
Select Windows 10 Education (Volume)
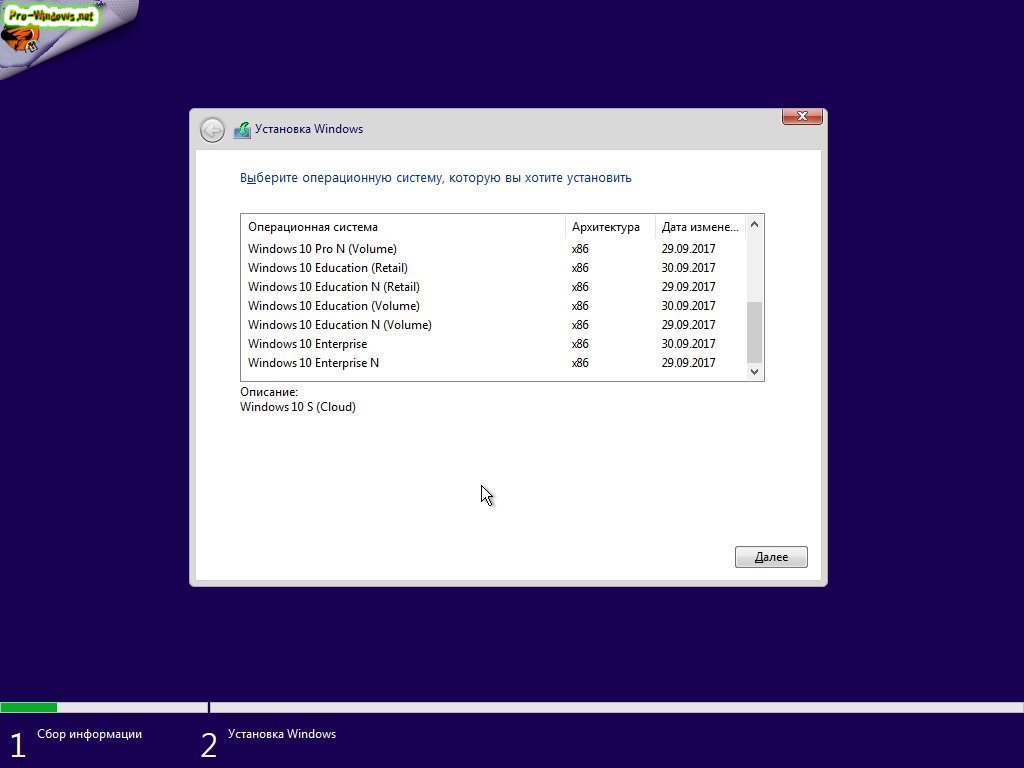click(x=493, y=306)
